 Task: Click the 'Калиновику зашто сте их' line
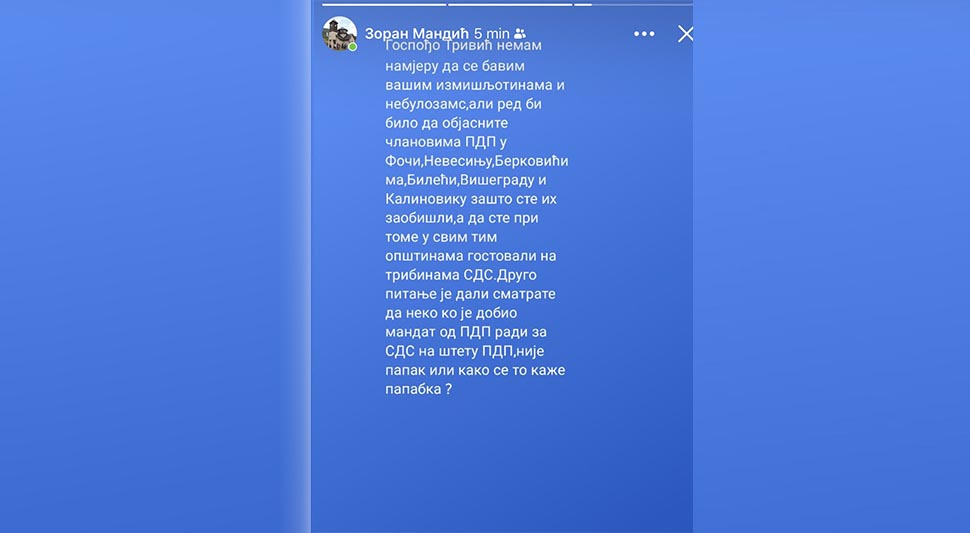[x=471, y=199]
